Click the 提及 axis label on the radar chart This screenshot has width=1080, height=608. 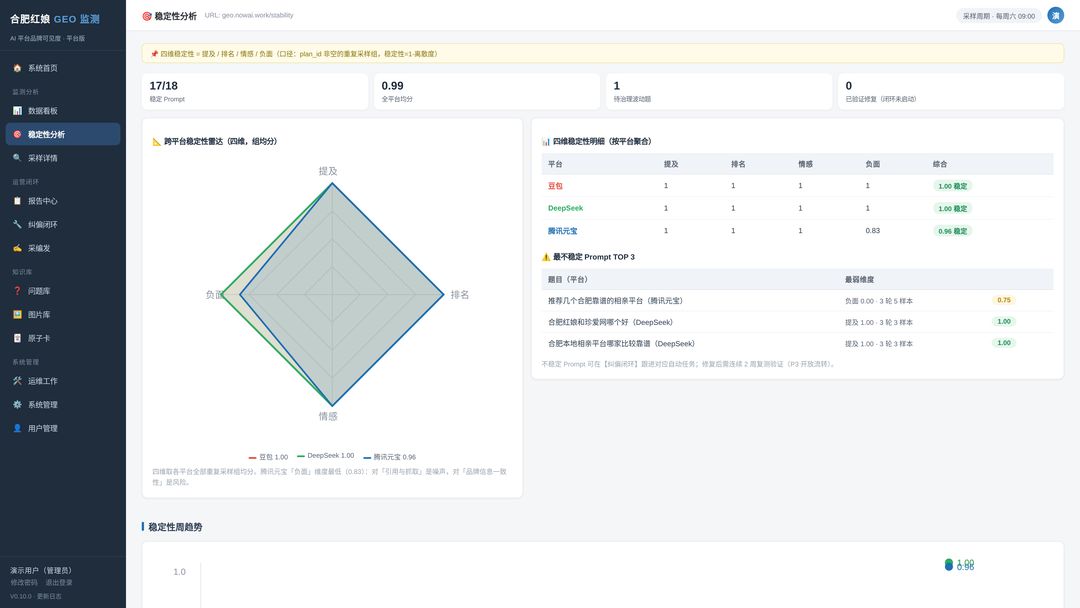click(328, 171)
